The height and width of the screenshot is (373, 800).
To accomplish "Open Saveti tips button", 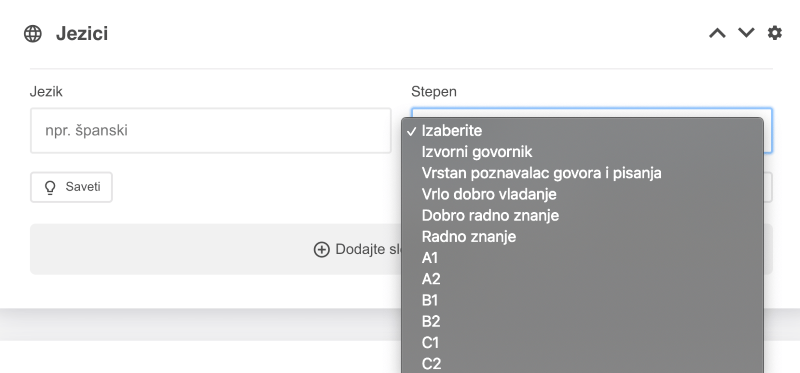I will [x=71, y=187].
